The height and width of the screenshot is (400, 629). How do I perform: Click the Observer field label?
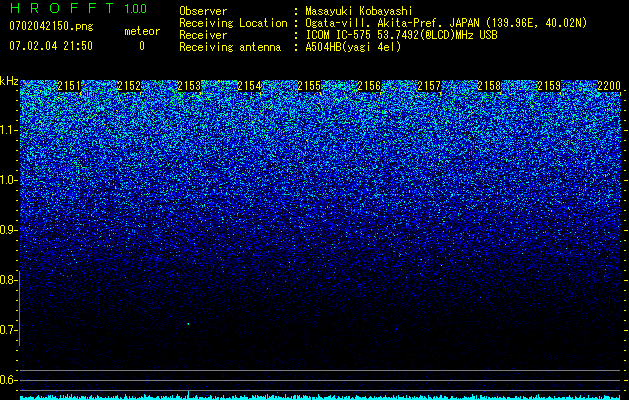tap(203, 11)
